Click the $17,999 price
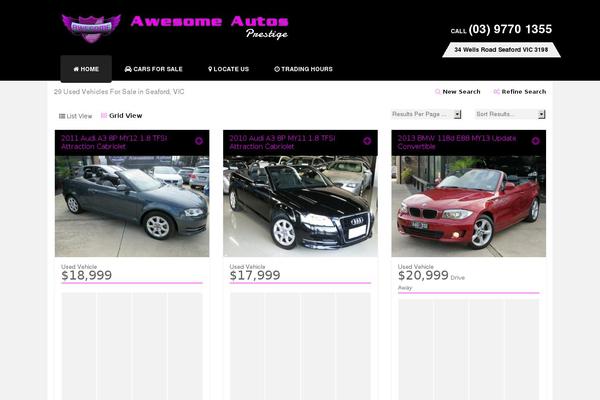This screenshot has width=600, height=400. 255,275
